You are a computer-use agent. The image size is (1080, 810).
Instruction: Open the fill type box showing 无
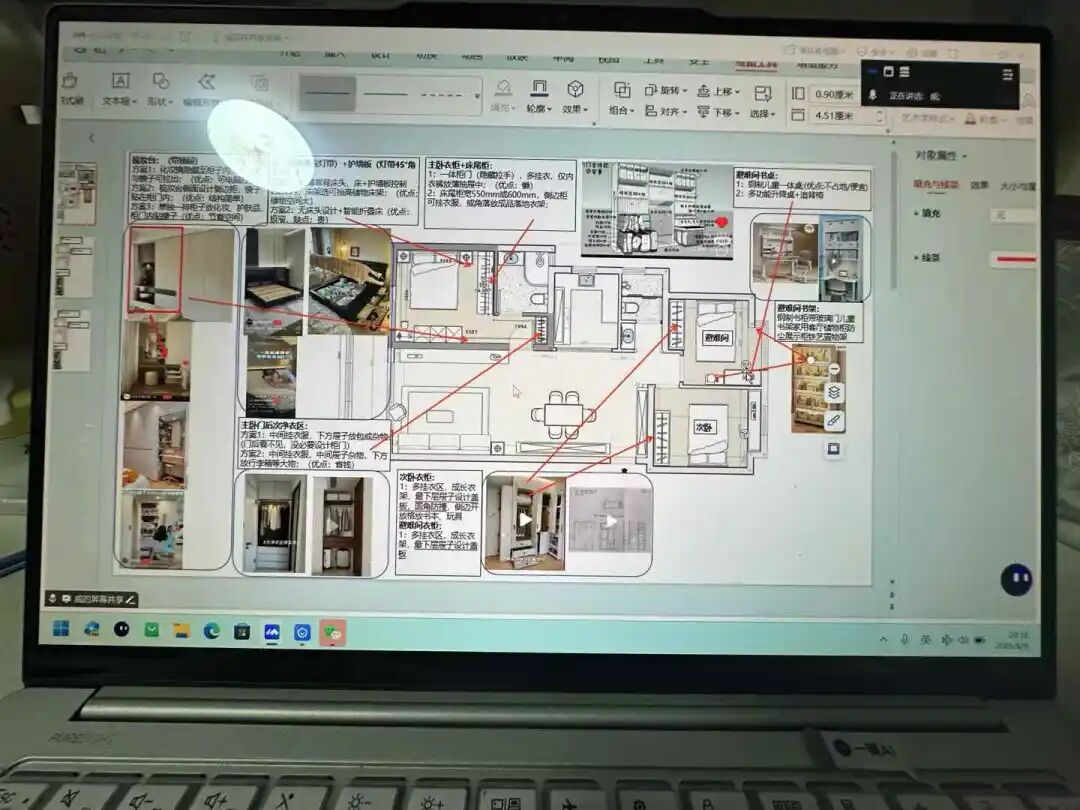tap(1012, 216)
